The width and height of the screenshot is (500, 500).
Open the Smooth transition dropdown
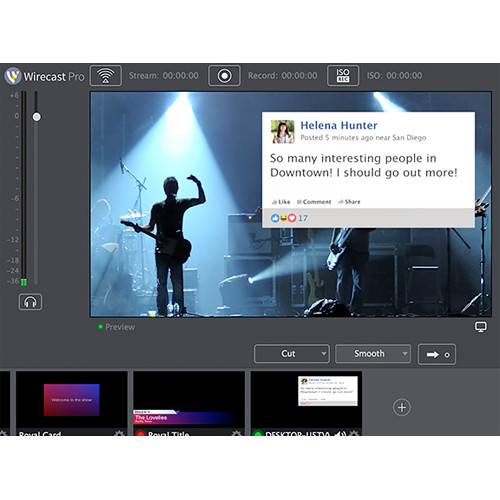tap(373, 354)
